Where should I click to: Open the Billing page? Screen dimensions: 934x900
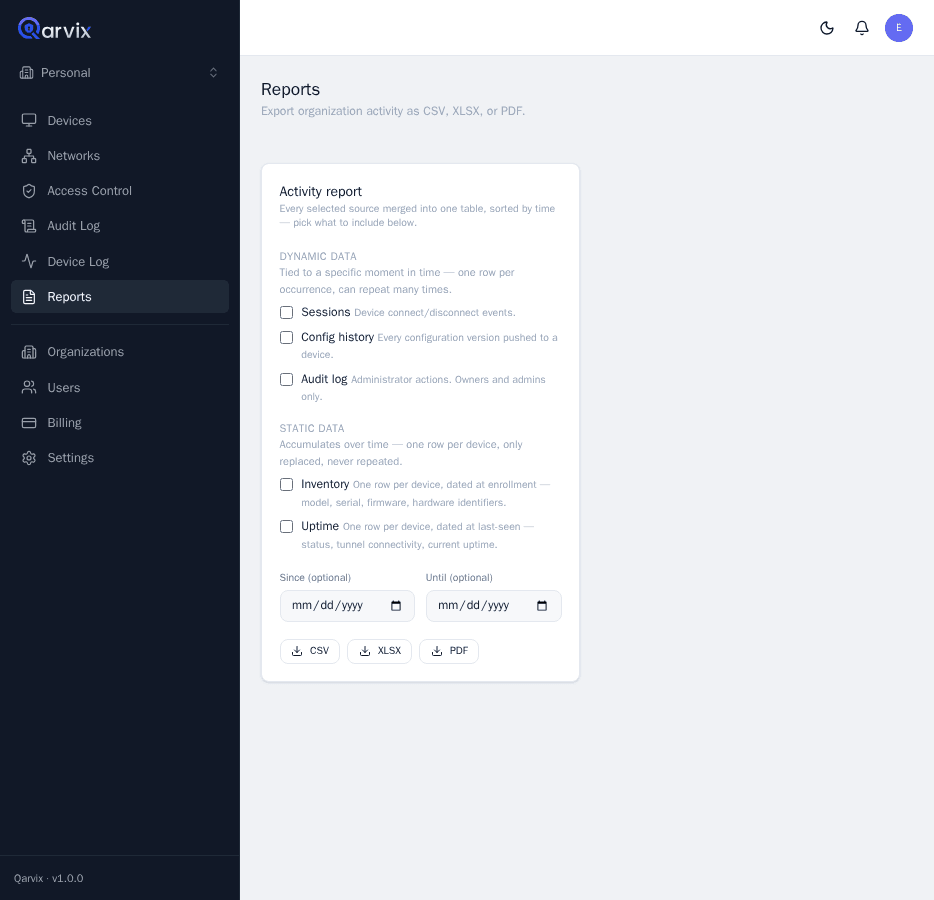120,422
